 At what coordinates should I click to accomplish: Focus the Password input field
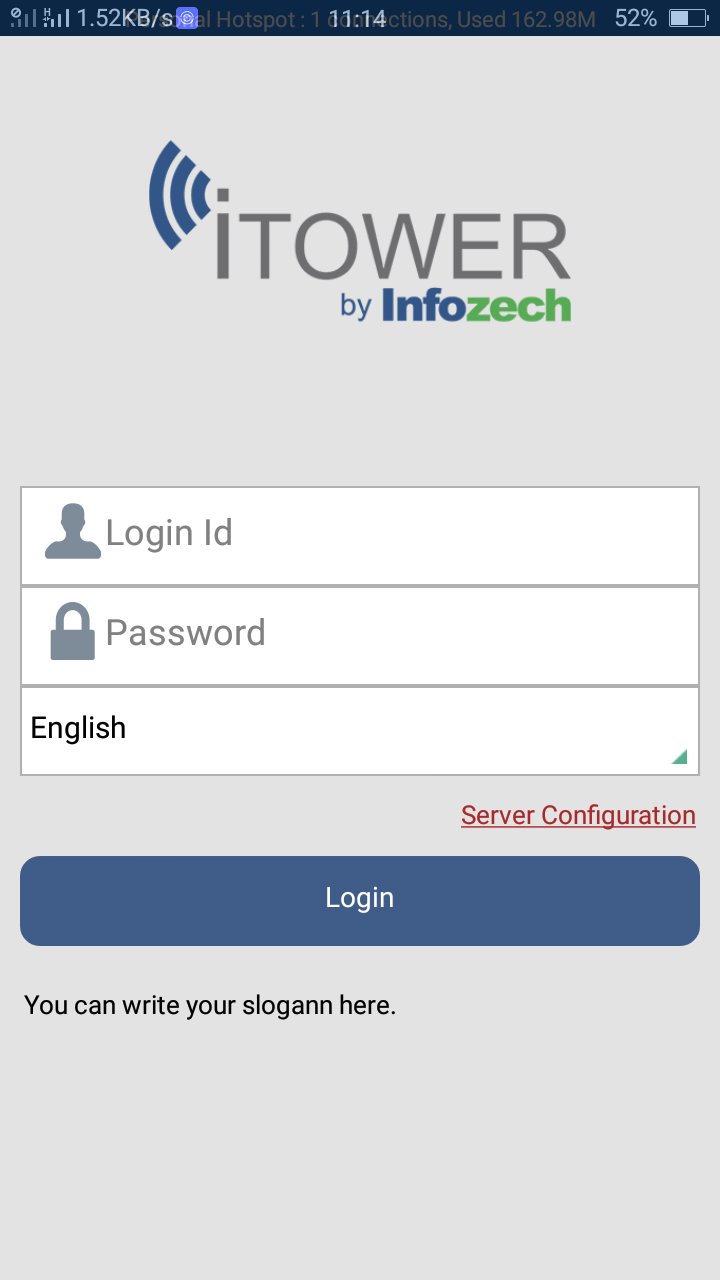(400, 634)
